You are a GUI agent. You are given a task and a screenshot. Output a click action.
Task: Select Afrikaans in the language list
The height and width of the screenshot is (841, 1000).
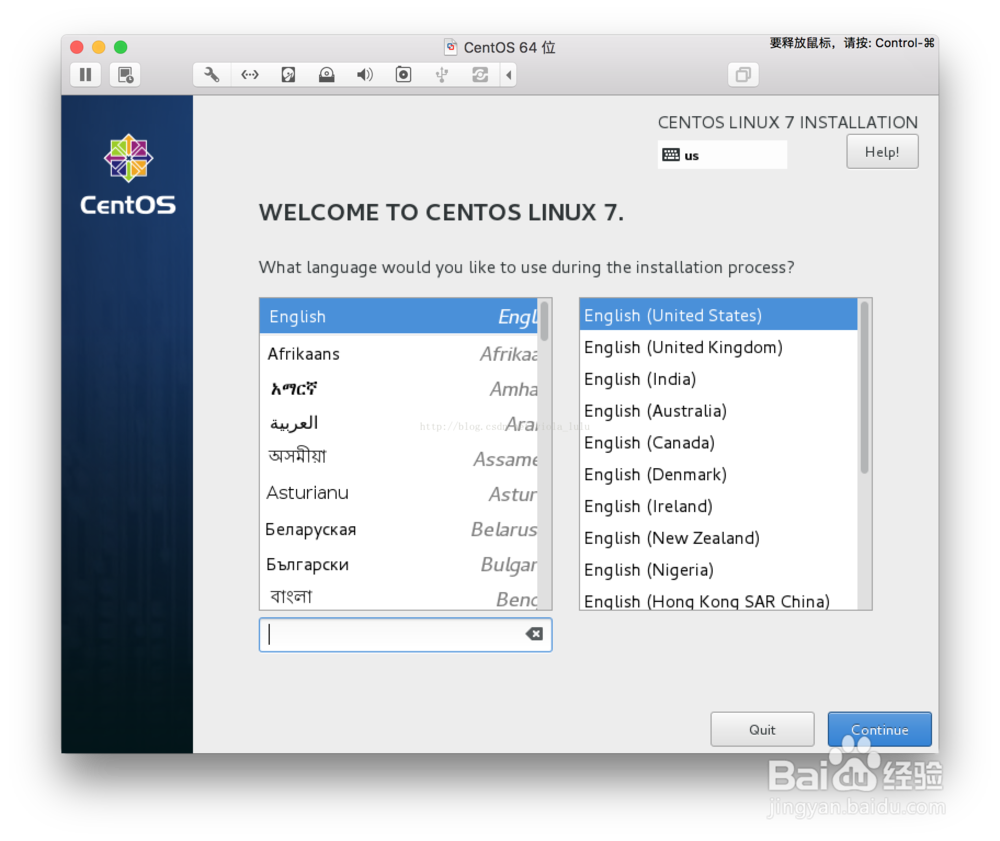(399, 353)
